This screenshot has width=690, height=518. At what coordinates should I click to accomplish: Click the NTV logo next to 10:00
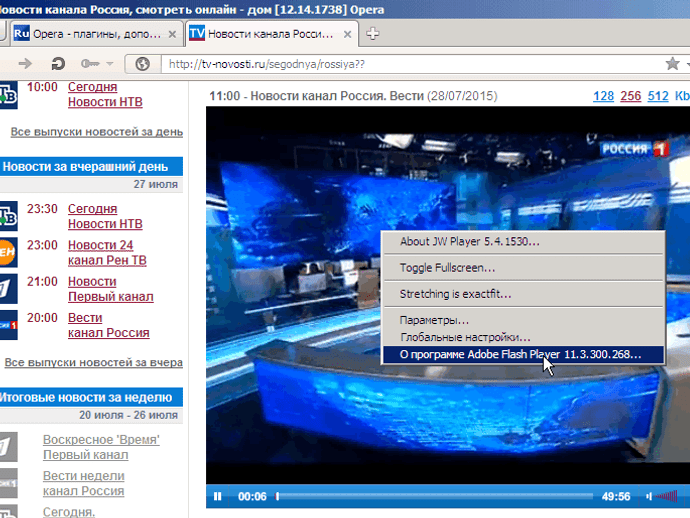click(x=8, y=94)
